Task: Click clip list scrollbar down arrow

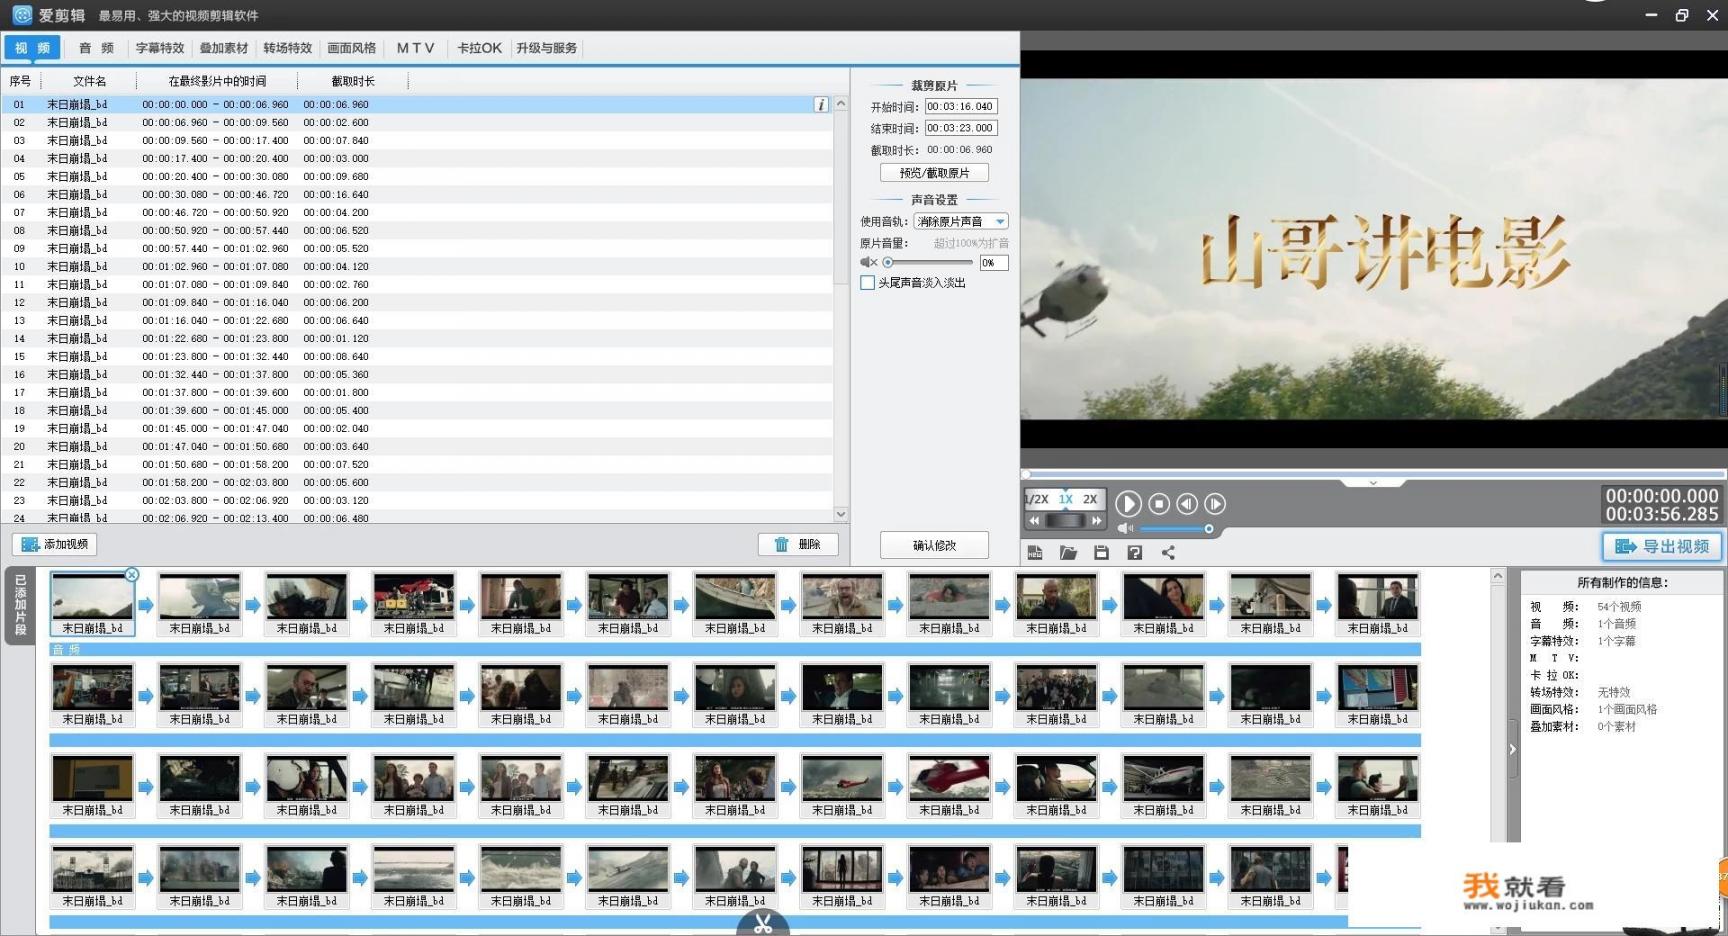Action: (841, 514)
